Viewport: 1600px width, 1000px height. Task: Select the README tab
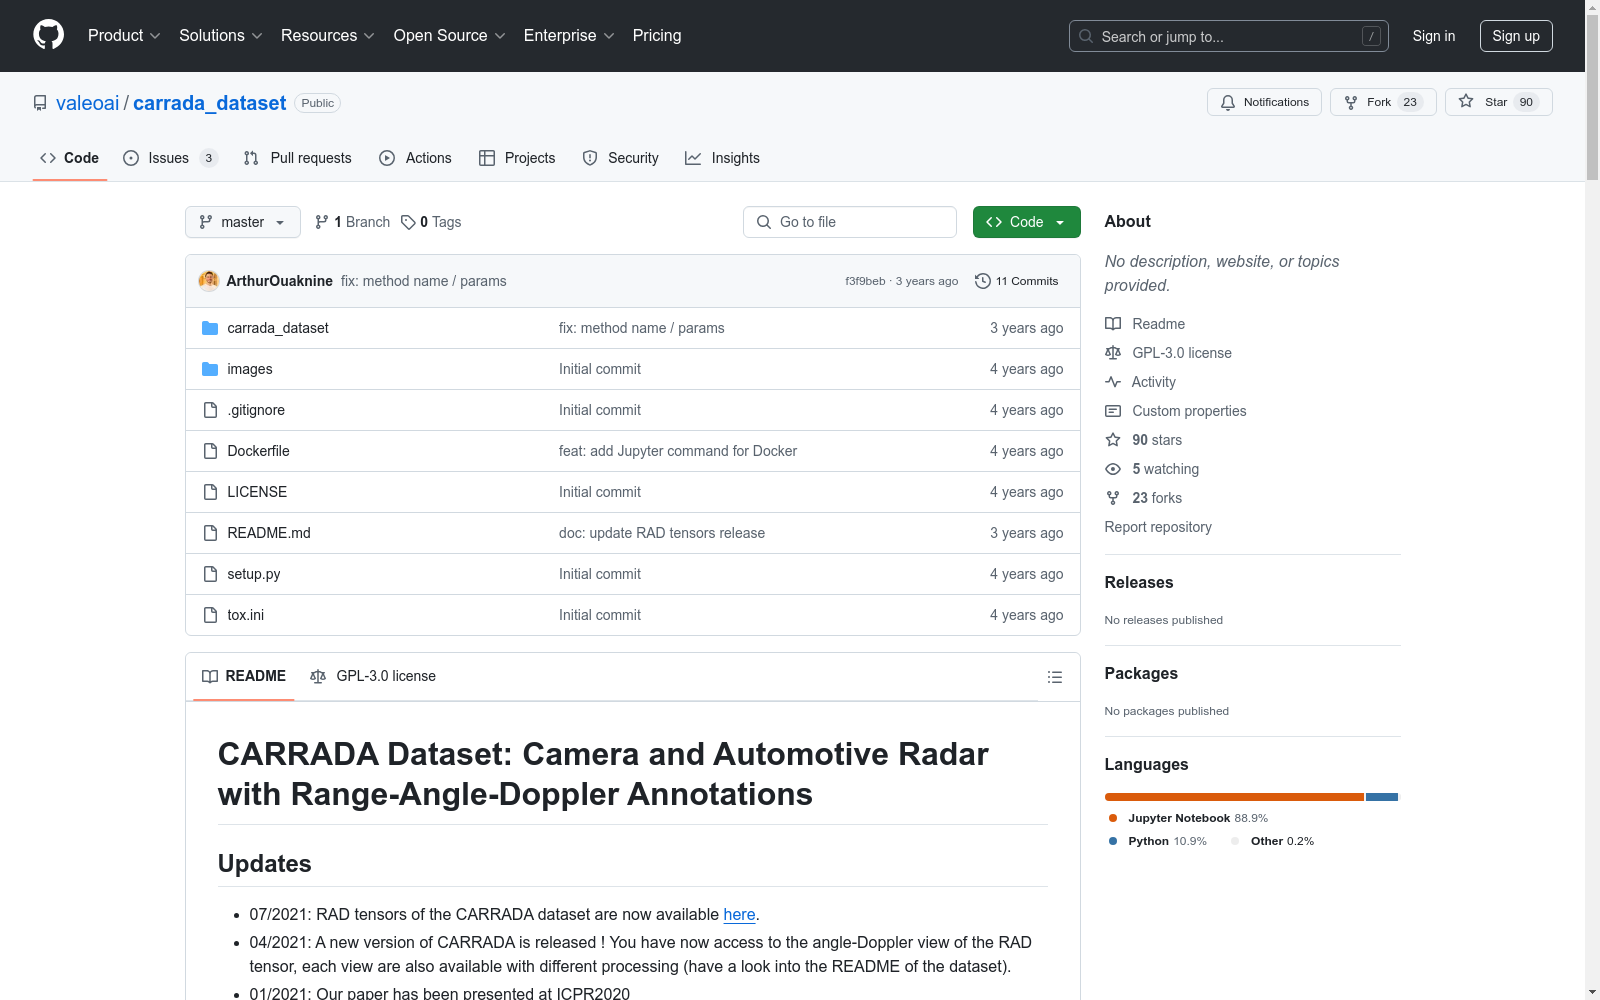pos(244,676)
